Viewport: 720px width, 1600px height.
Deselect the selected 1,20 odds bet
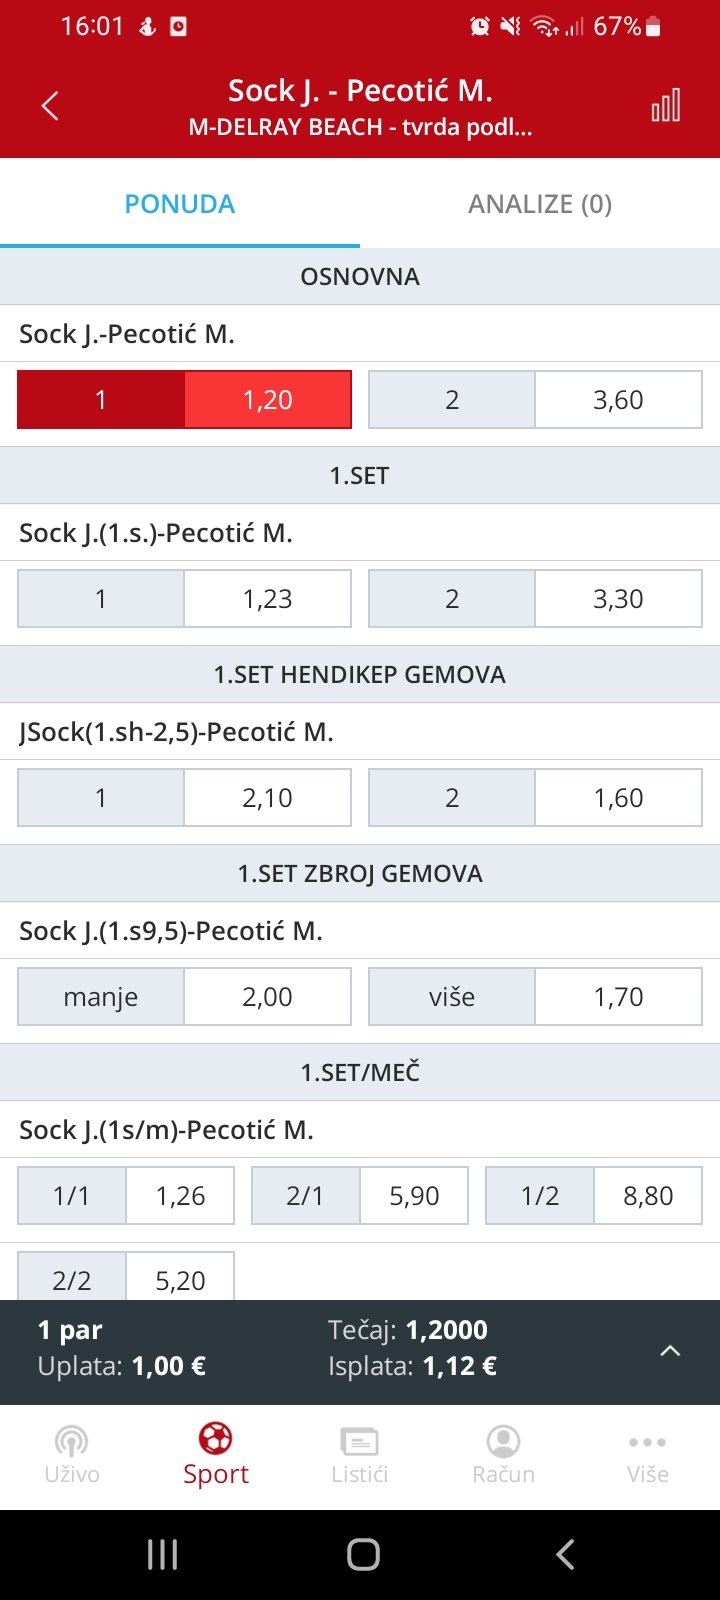(184, 400)
